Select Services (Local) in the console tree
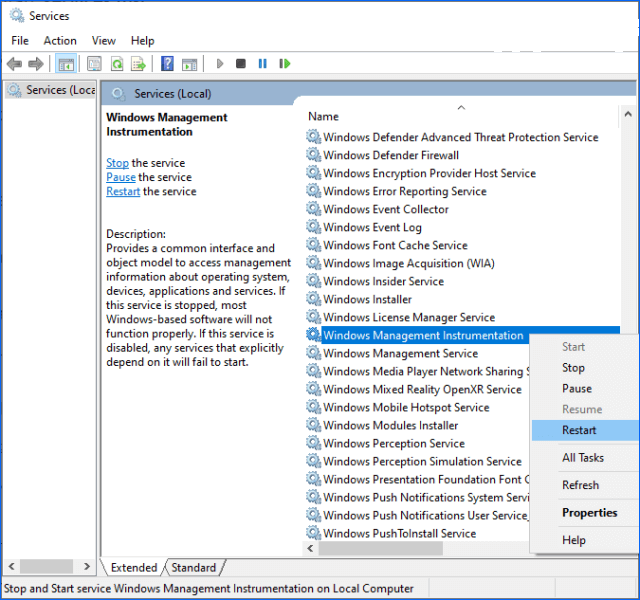This screenshot has width=640, height=600. [52, 90]
